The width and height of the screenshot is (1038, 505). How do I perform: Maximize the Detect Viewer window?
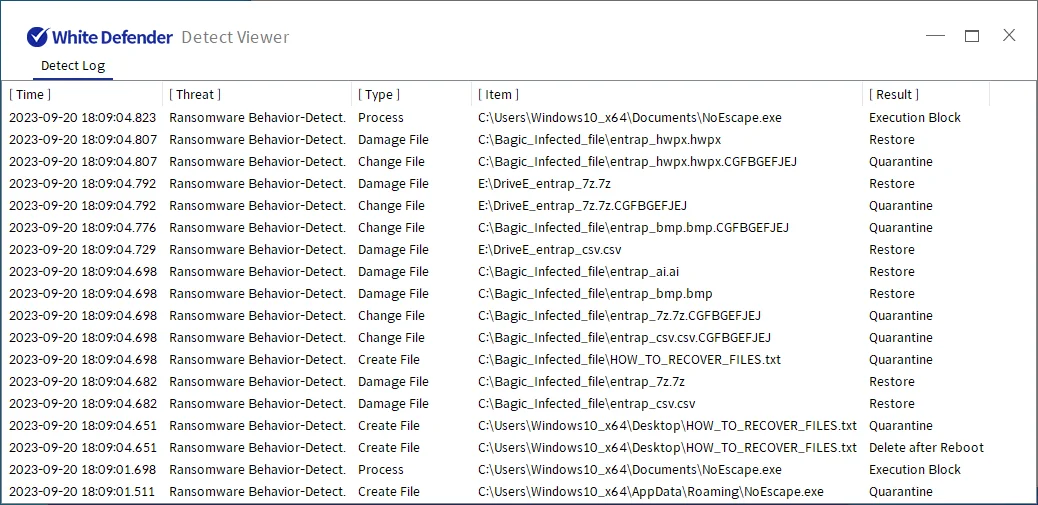click(972, 36)
